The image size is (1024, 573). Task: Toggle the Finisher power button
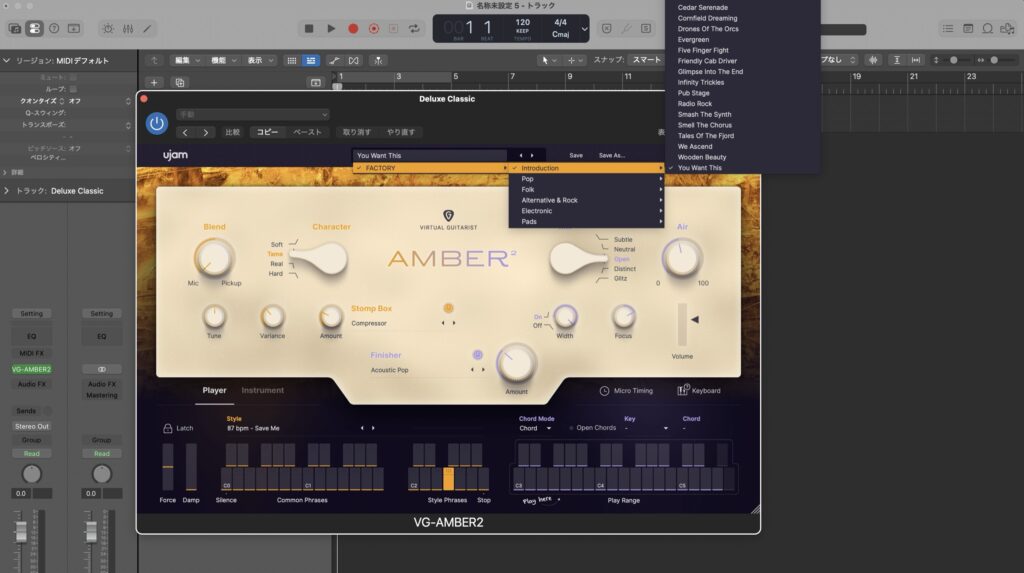tap(477, 355)
